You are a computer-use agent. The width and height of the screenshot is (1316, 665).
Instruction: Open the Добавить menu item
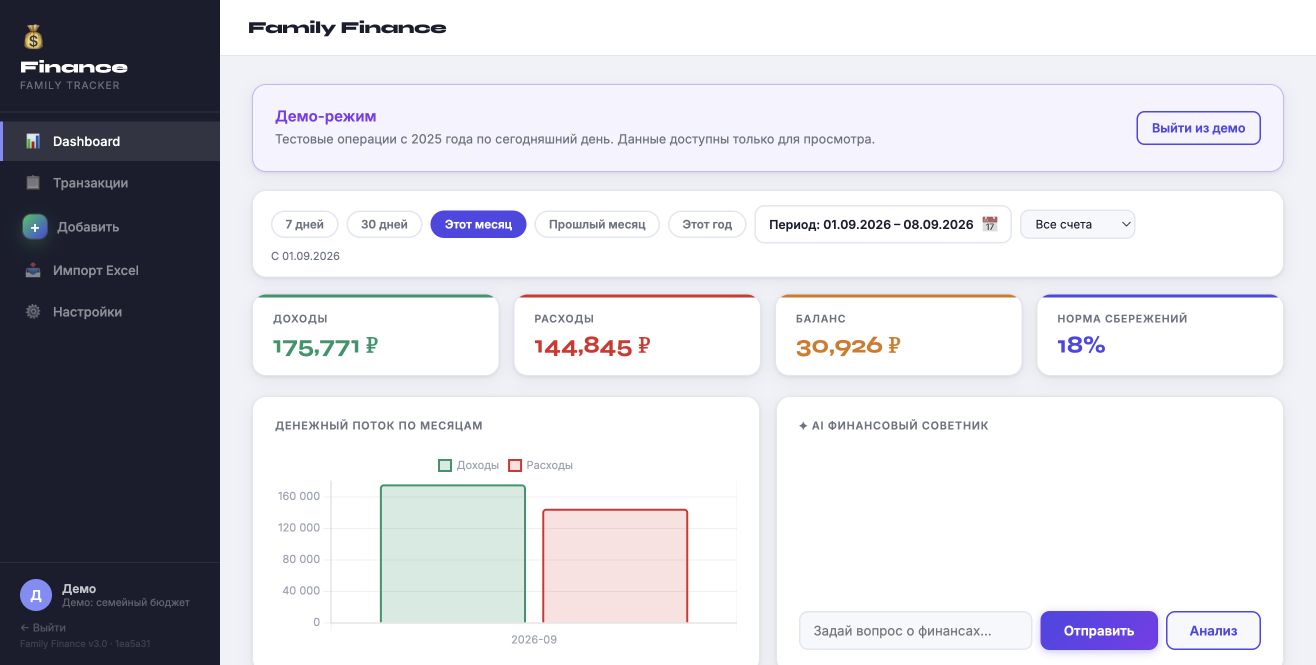pyautogui.click(x=110, y=227)
